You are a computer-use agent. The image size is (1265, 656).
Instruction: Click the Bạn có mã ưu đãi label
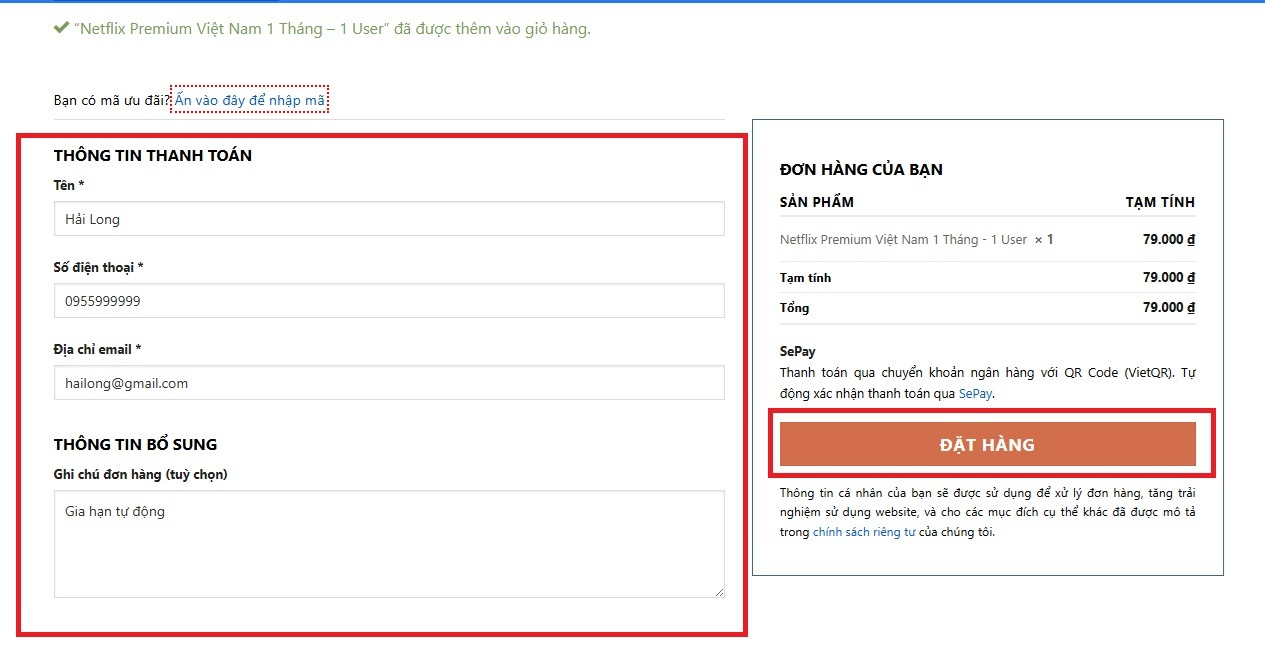(110, 99)
